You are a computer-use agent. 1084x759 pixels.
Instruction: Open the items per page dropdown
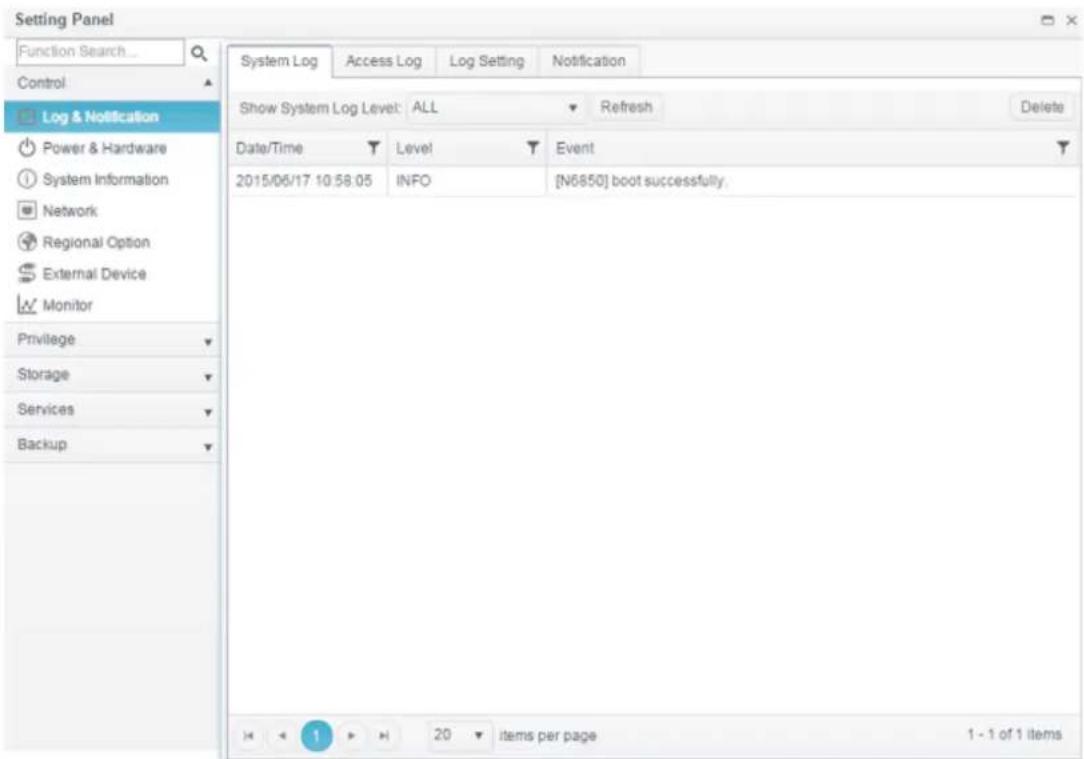(x=459, y=735)
